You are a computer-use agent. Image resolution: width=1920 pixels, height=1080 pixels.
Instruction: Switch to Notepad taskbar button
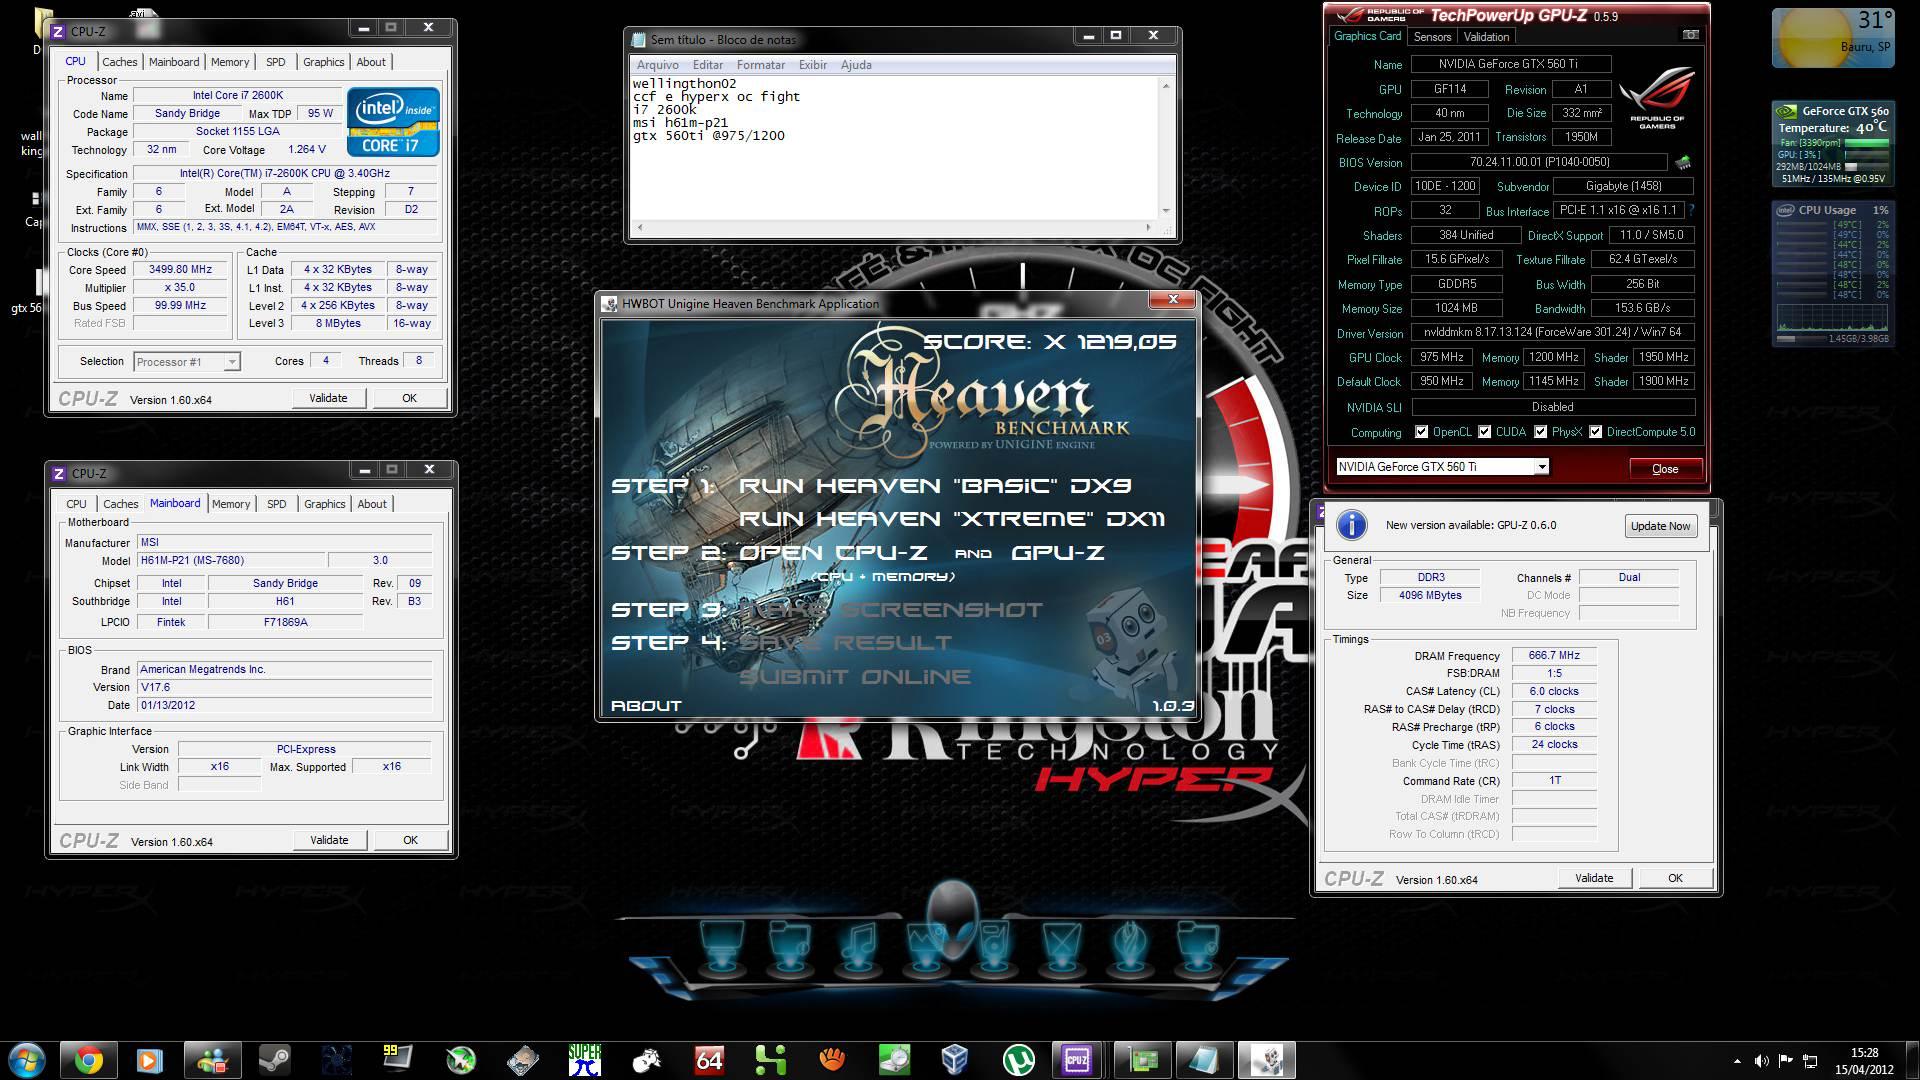point(1204,1060)
